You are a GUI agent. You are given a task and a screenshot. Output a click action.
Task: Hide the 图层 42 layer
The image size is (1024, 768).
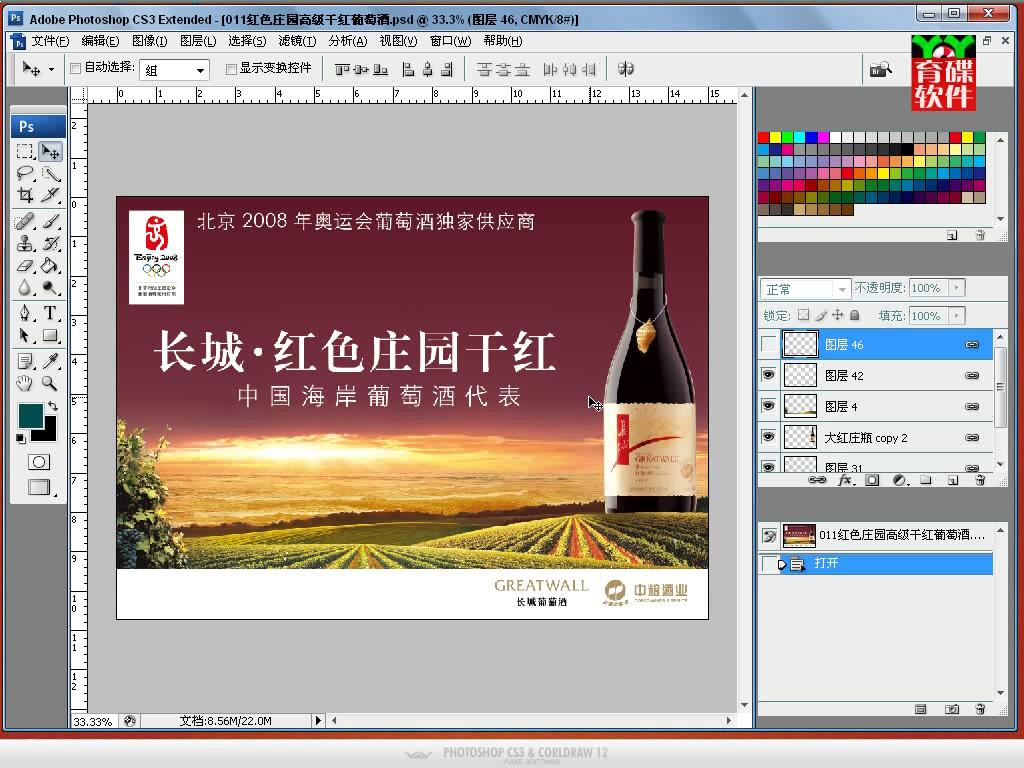point(769,375)
